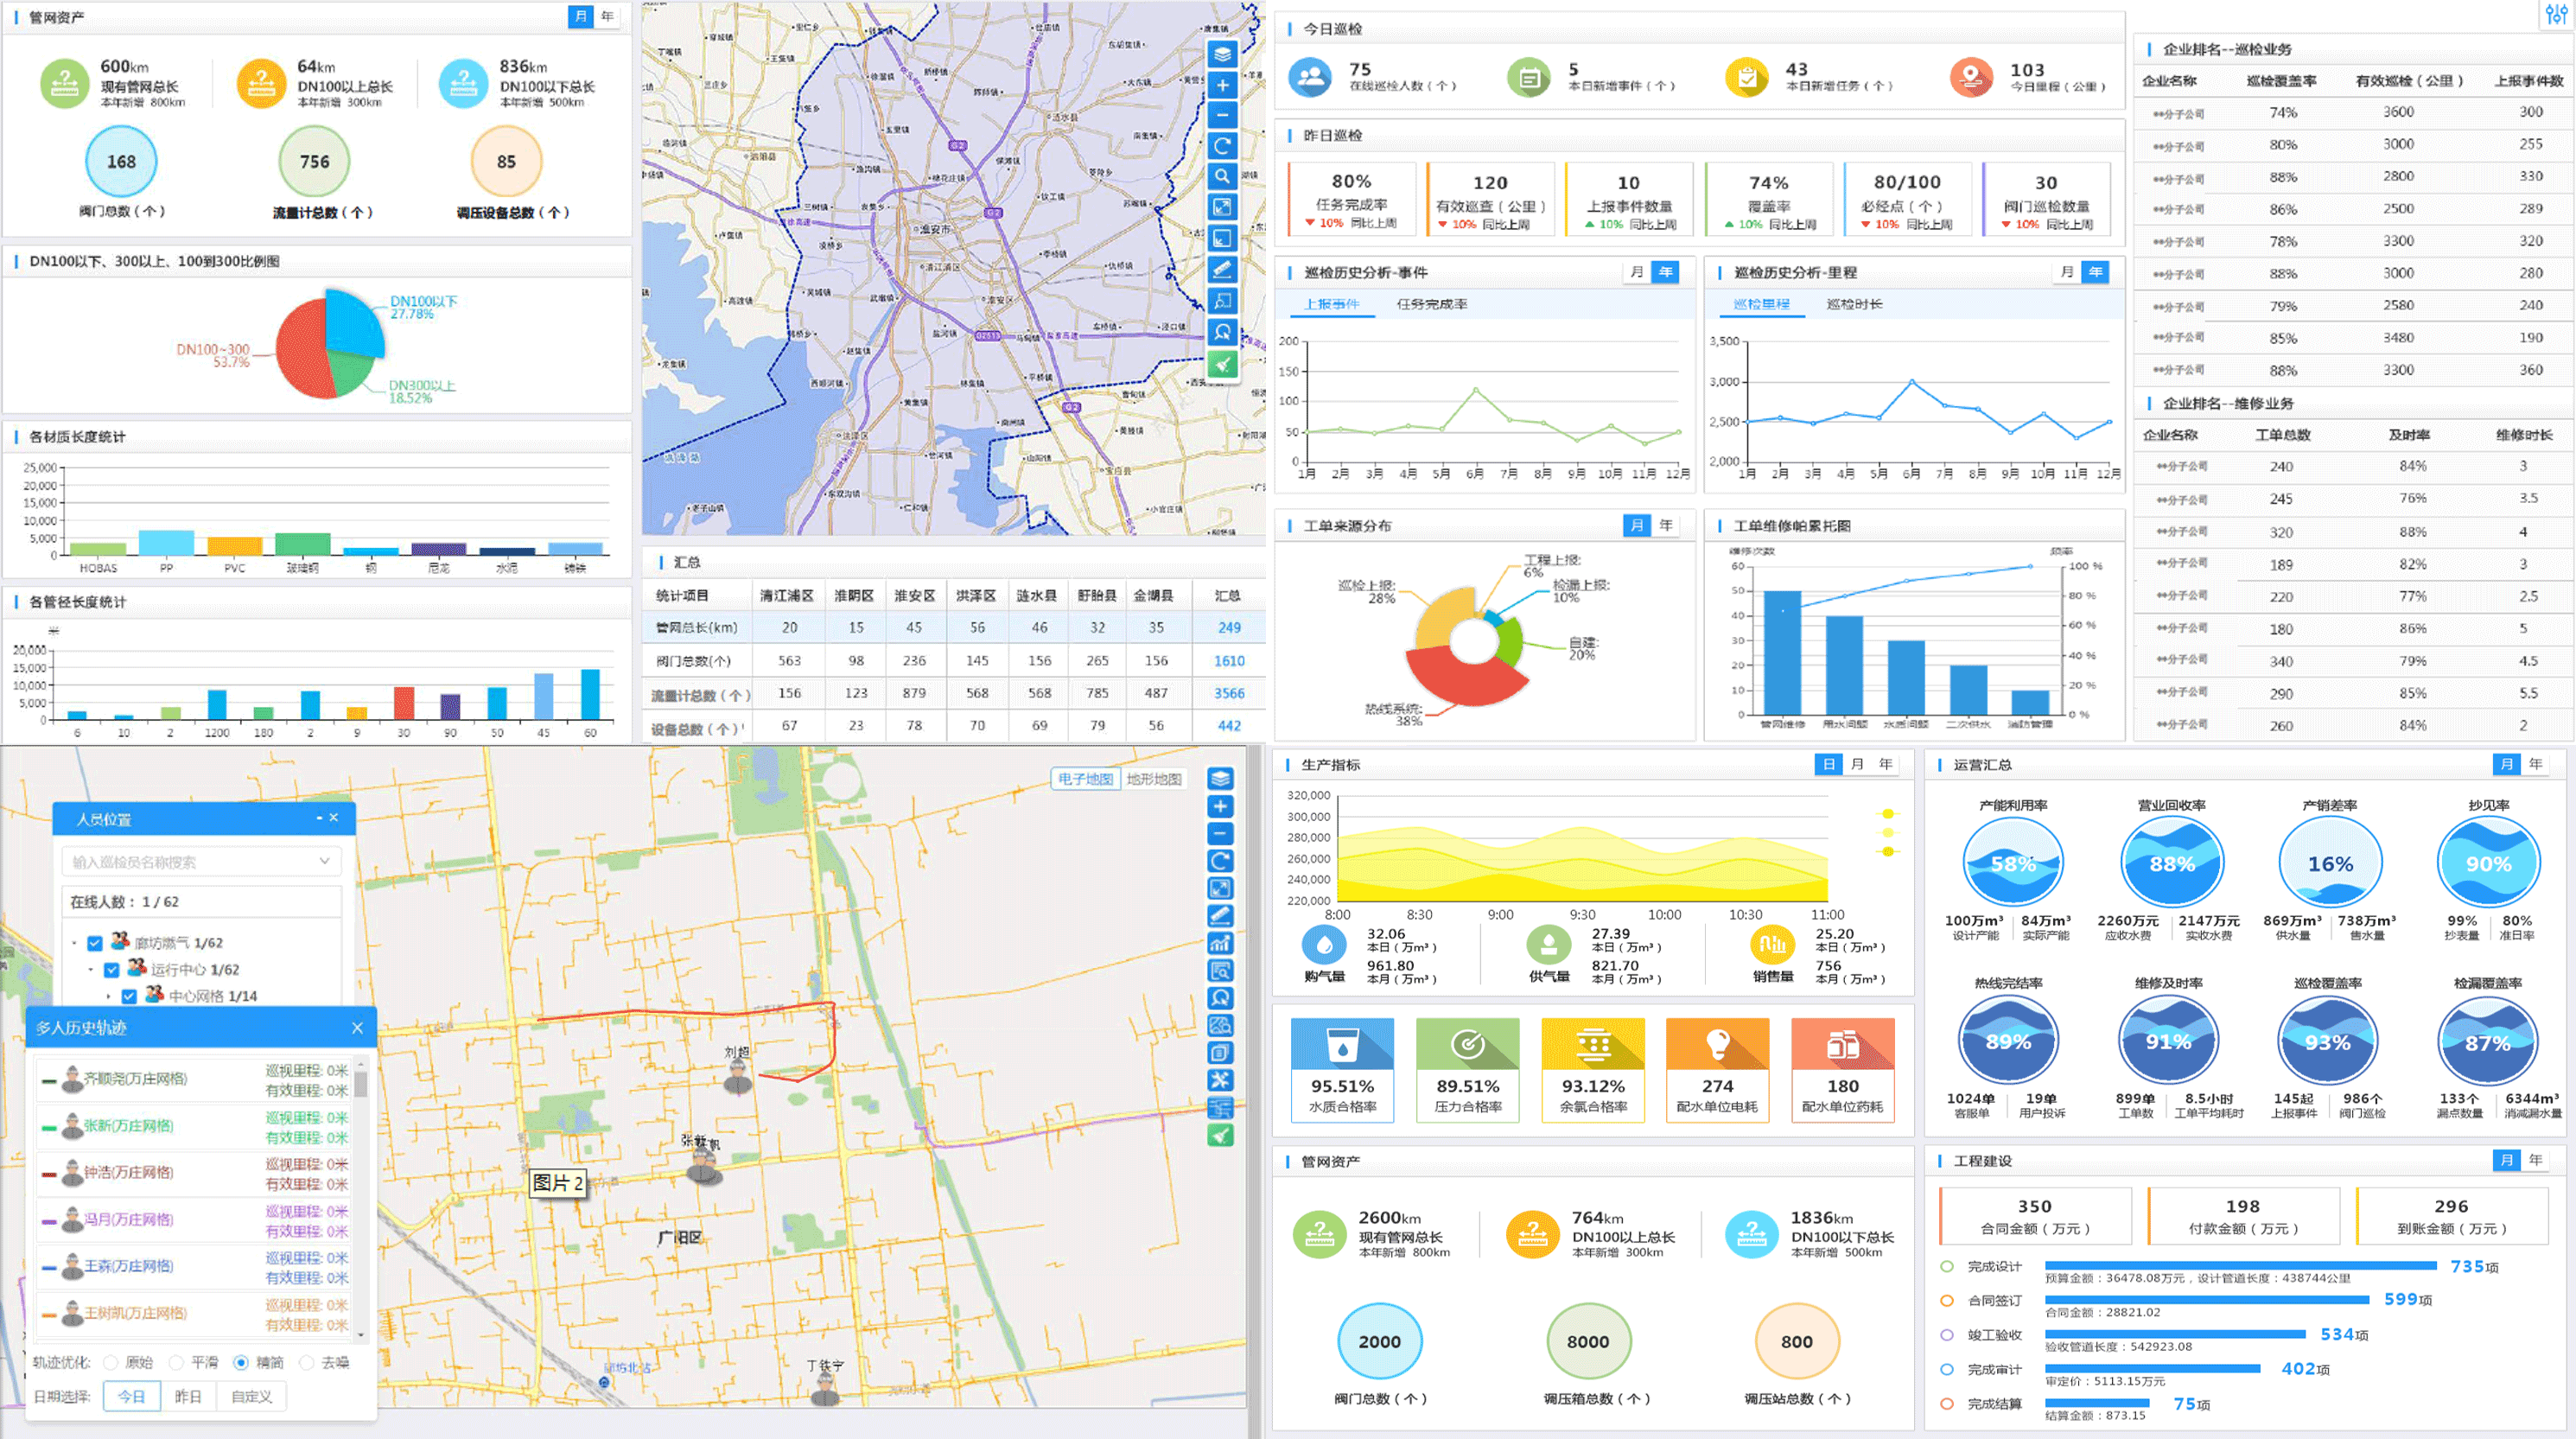Click the wrench tools icon on lower map toolbar
Image resolution: width=2576 pixels, height=1439 pixels.
tap(1220, 1080)
